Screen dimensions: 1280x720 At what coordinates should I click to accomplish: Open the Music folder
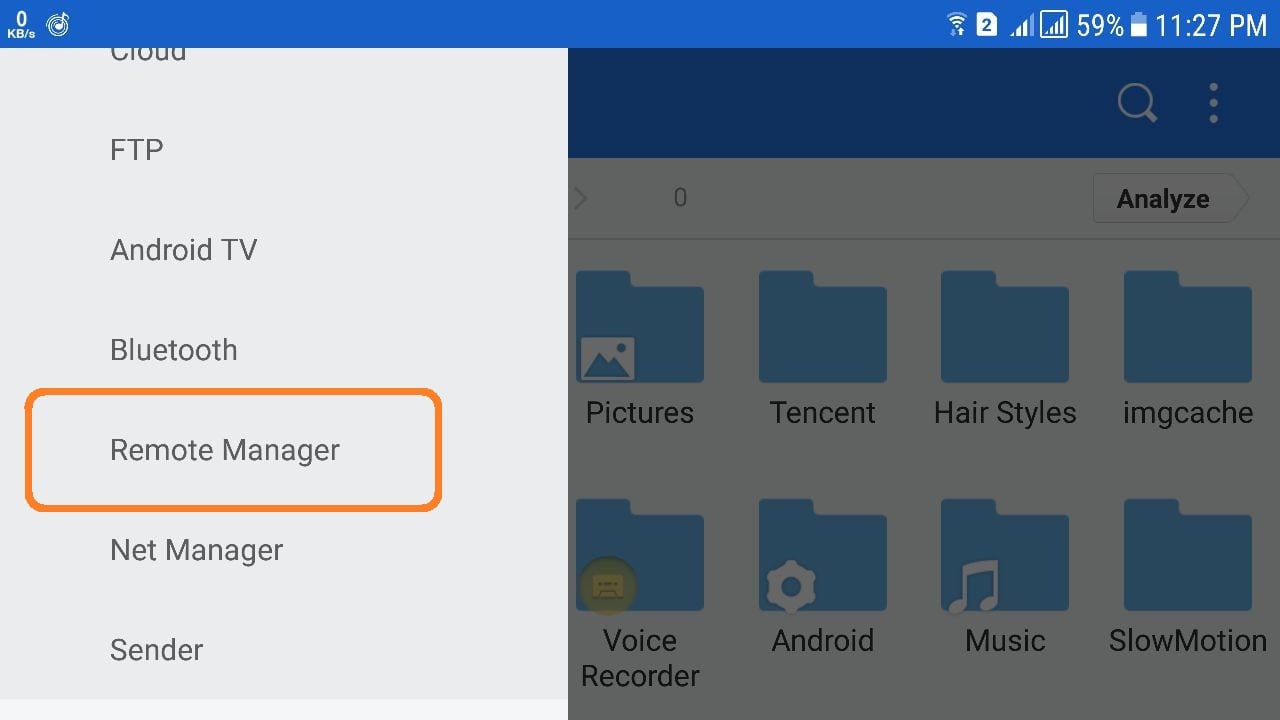click(1005, 556)
